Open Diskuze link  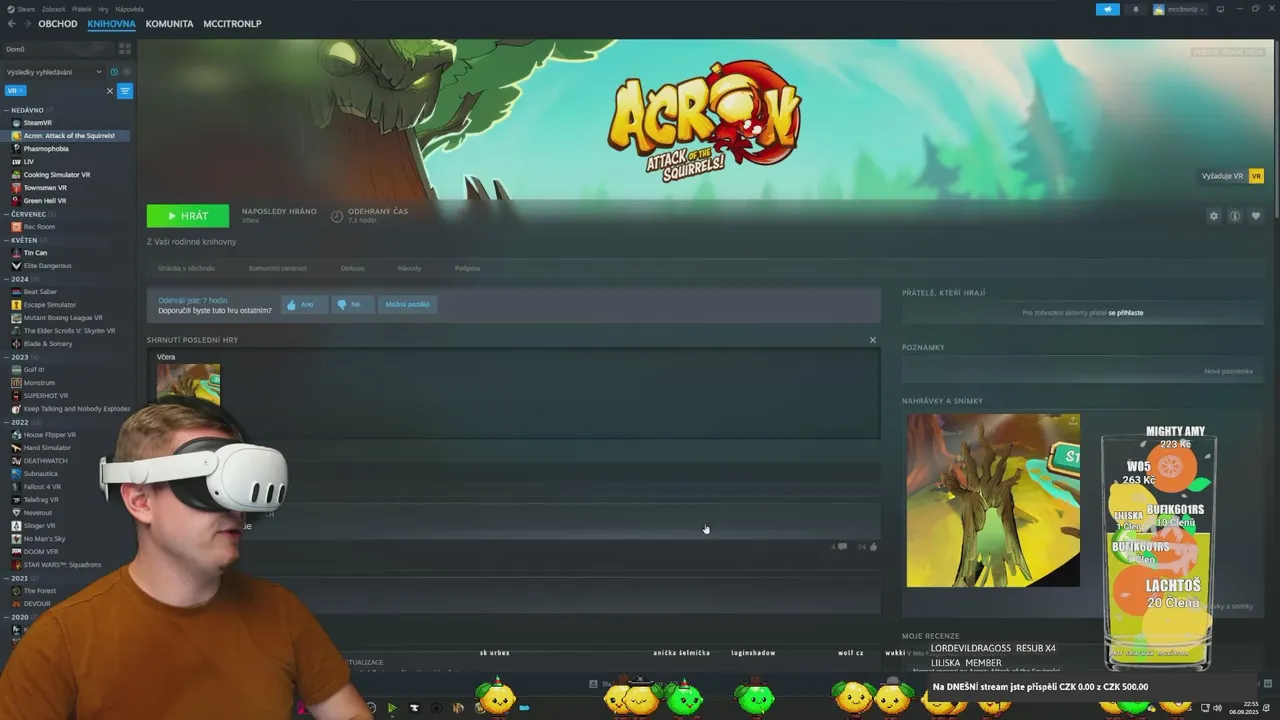(352, 268)
